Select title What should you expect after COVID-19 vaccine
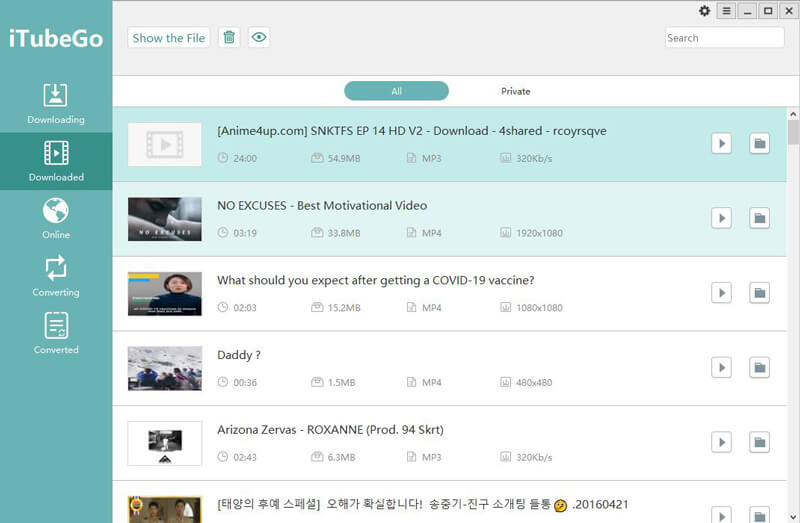 (x=376, y=281)
